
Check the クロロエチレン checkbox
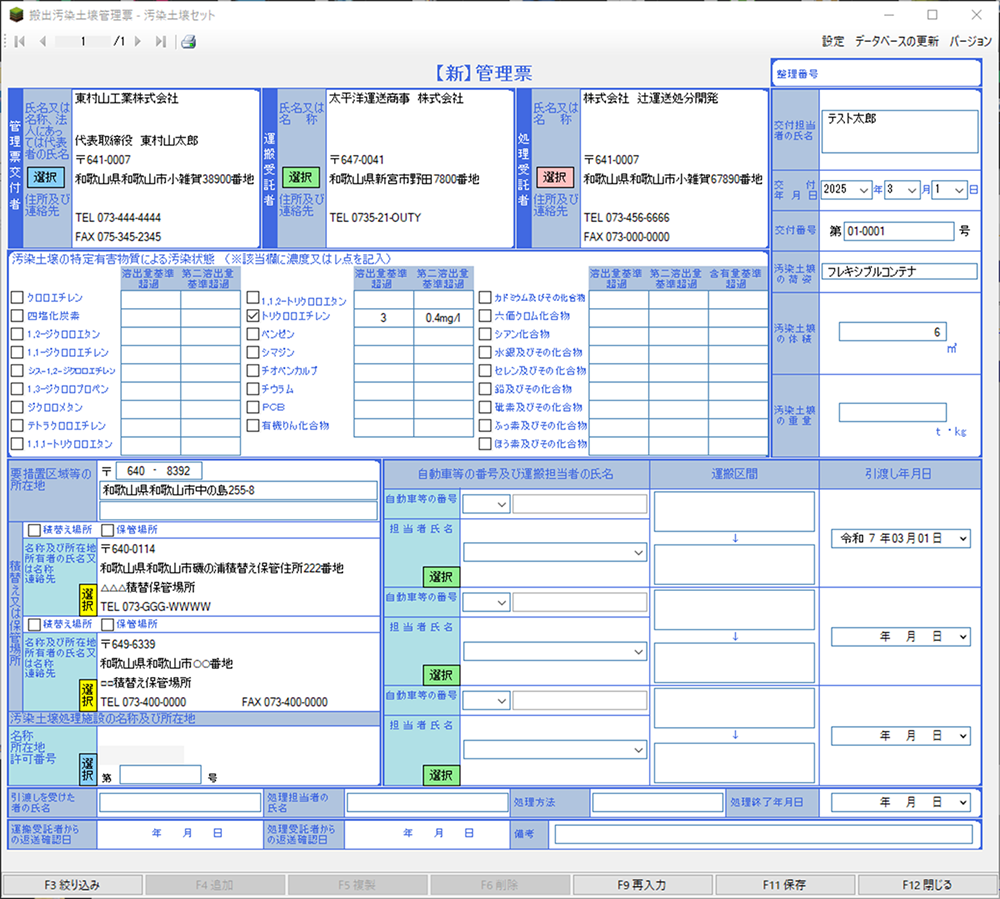pos(17,298)
